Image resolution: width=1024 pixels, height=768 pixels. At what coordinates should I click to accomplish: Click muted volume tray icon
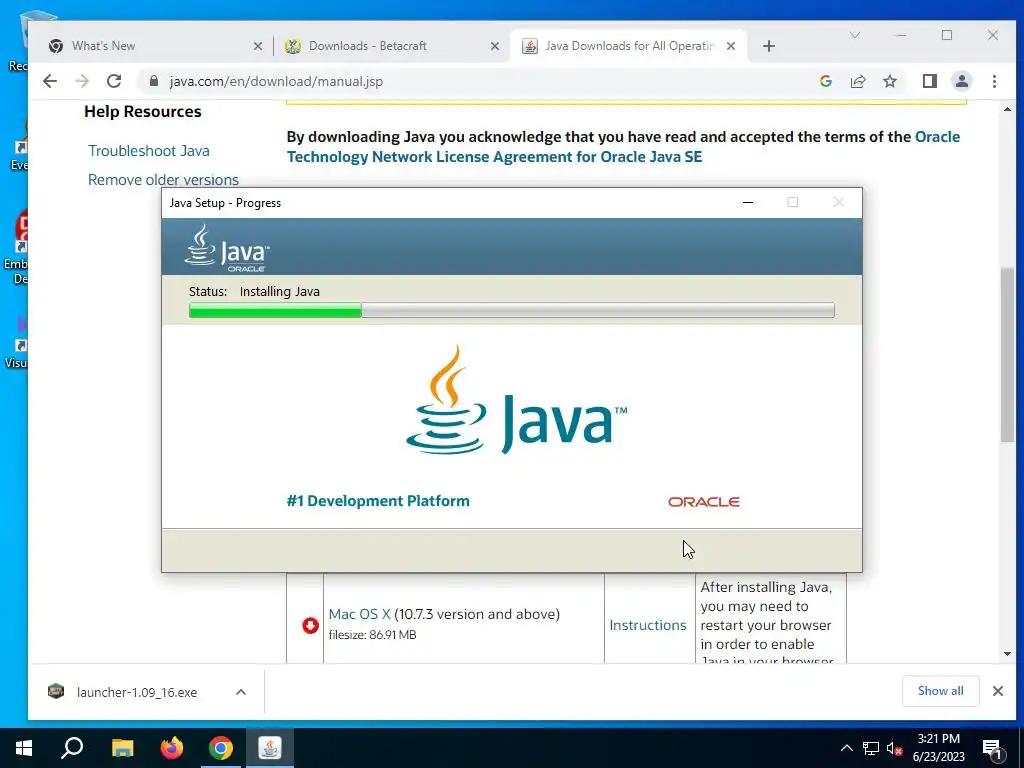click(895, 748)
